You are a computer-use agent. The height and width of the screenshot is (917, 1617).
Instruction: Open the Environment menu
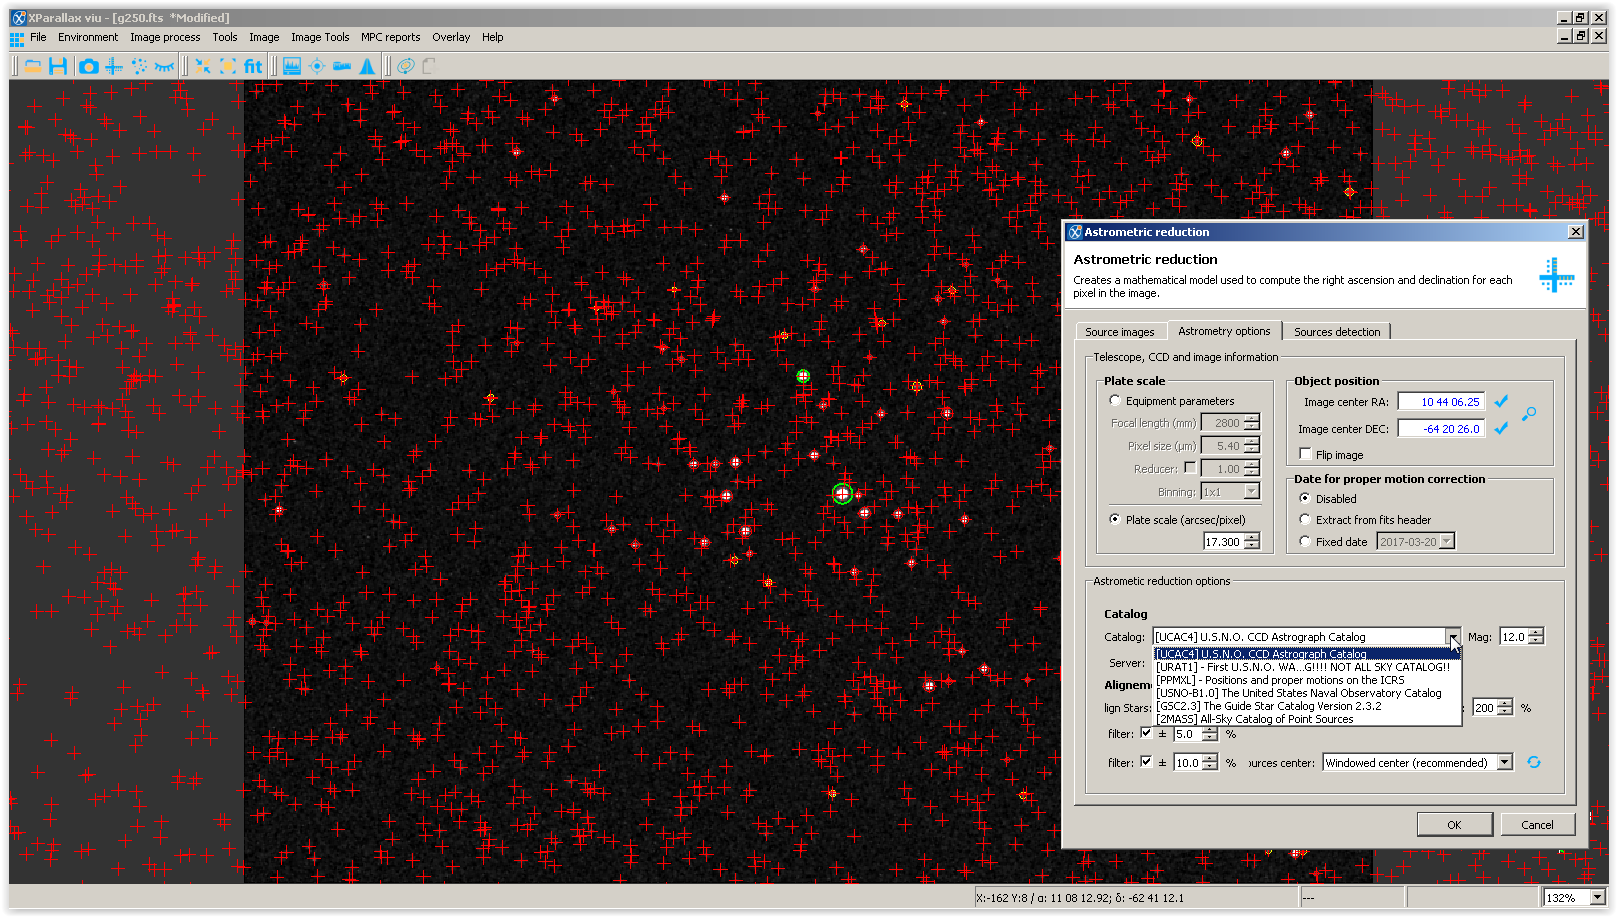[88, 37]
